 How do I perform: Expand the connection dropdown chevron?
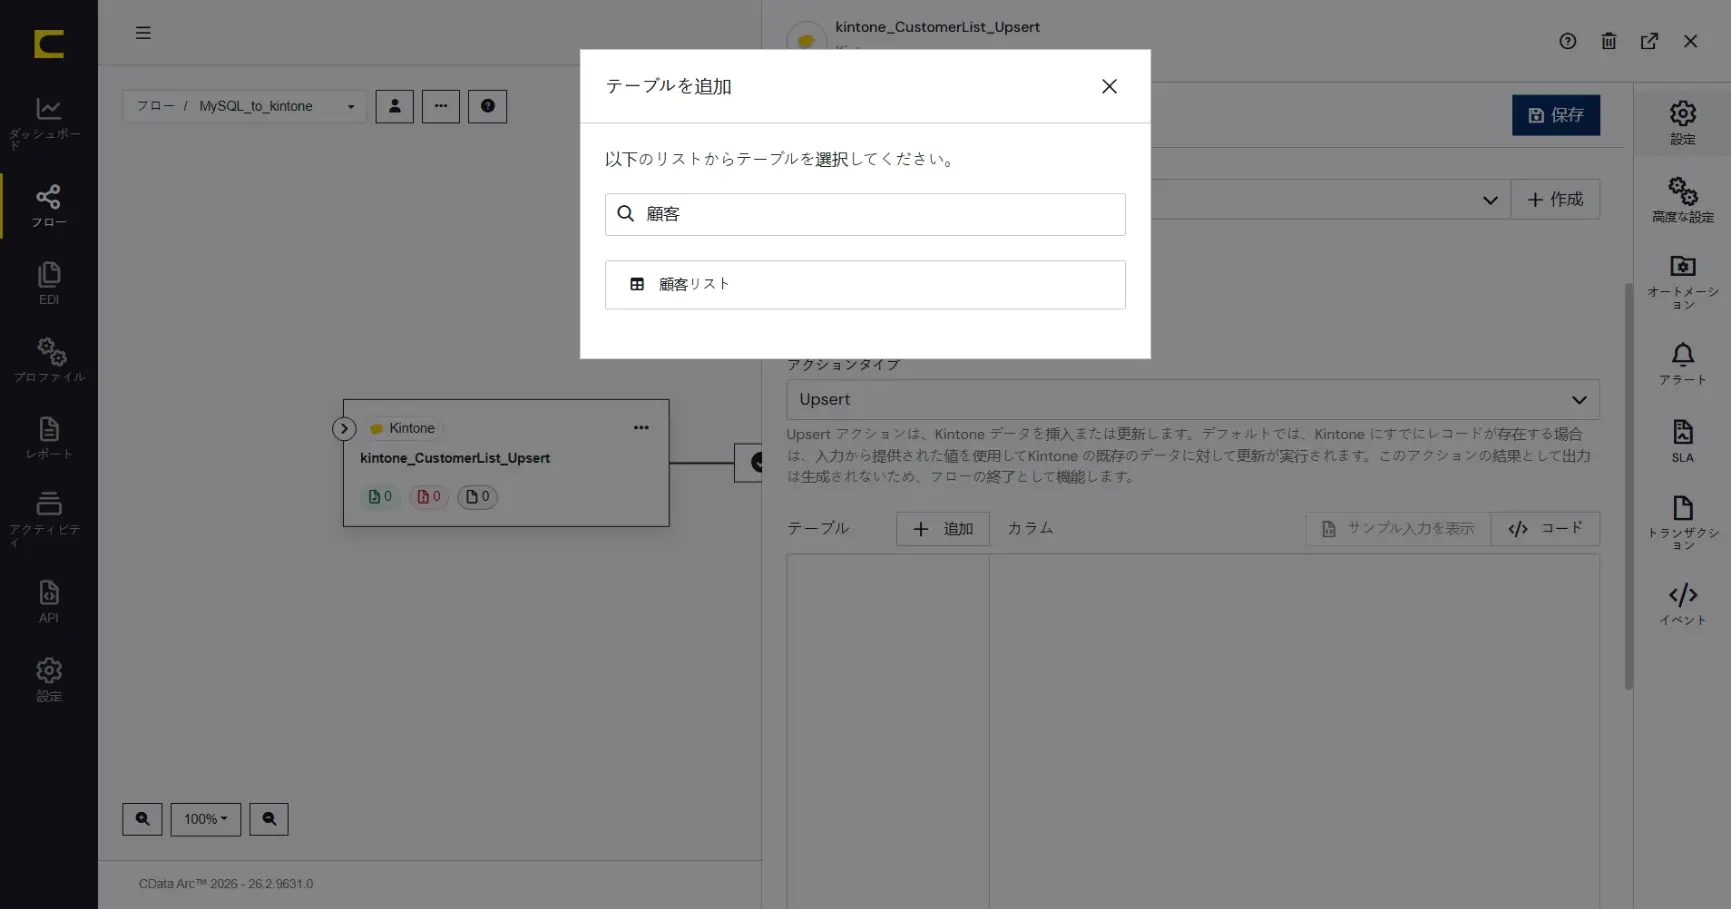(x=1490, y=200)
